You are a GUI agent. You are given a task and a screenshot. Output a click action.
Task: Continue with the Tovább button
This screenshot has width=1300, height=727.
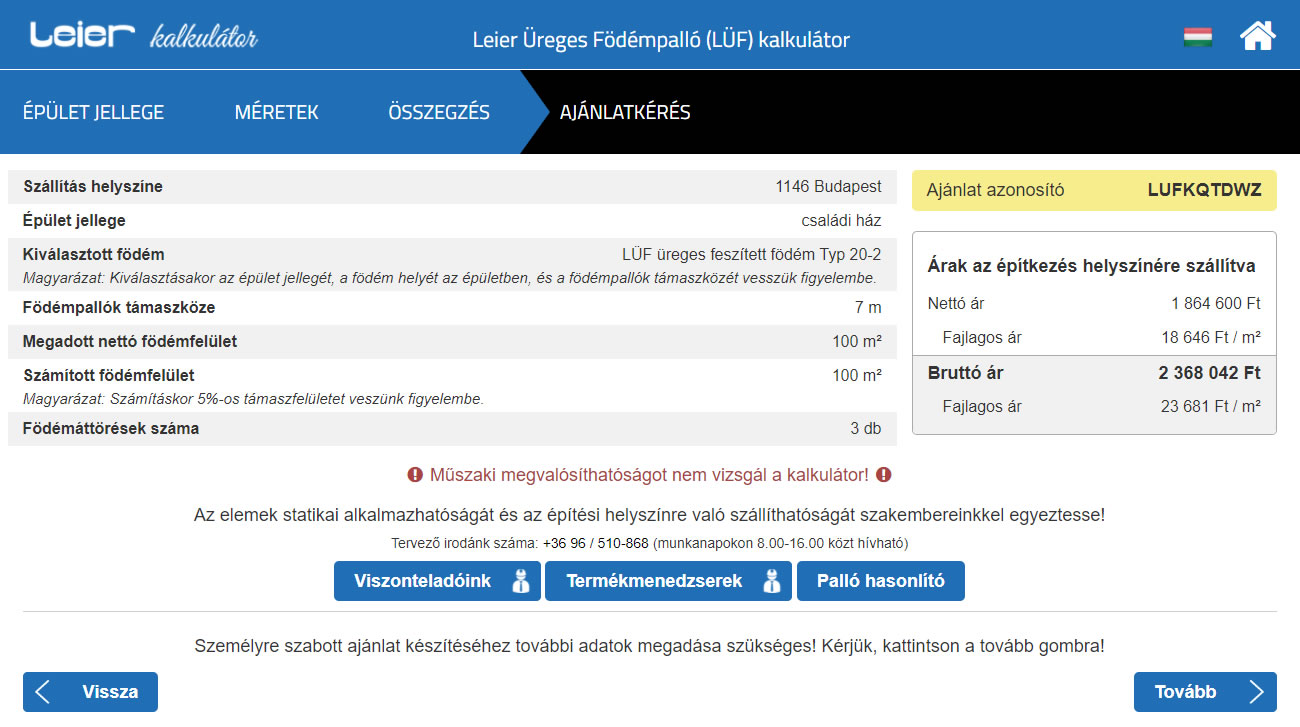[1205, 692]
